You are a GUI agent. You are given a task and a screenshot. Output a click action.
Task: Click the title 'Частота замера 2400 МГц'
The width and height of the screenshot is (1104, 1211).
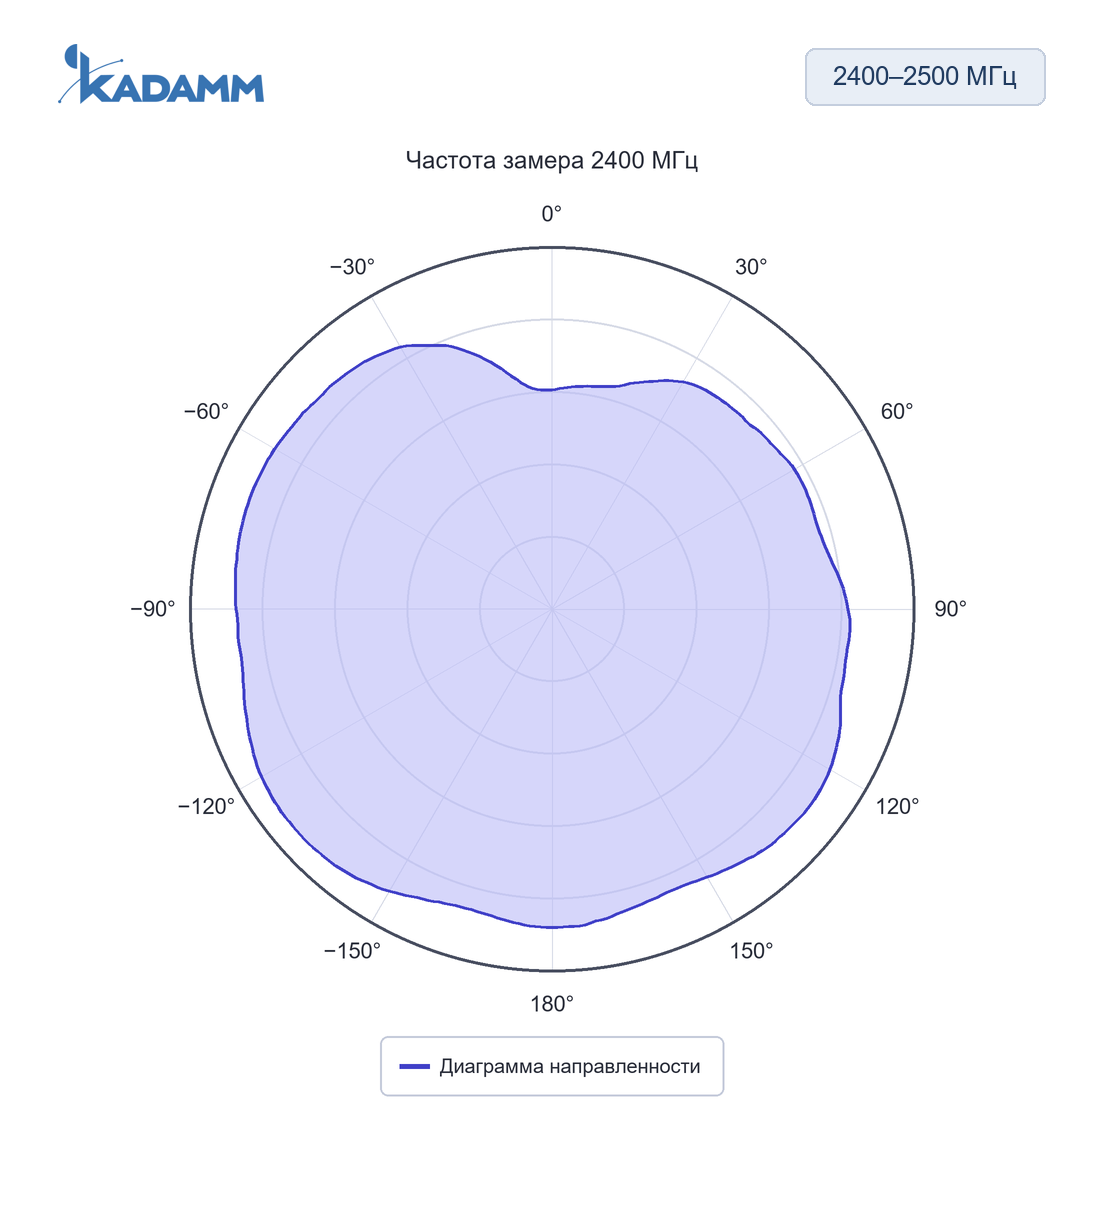point(552,160)
